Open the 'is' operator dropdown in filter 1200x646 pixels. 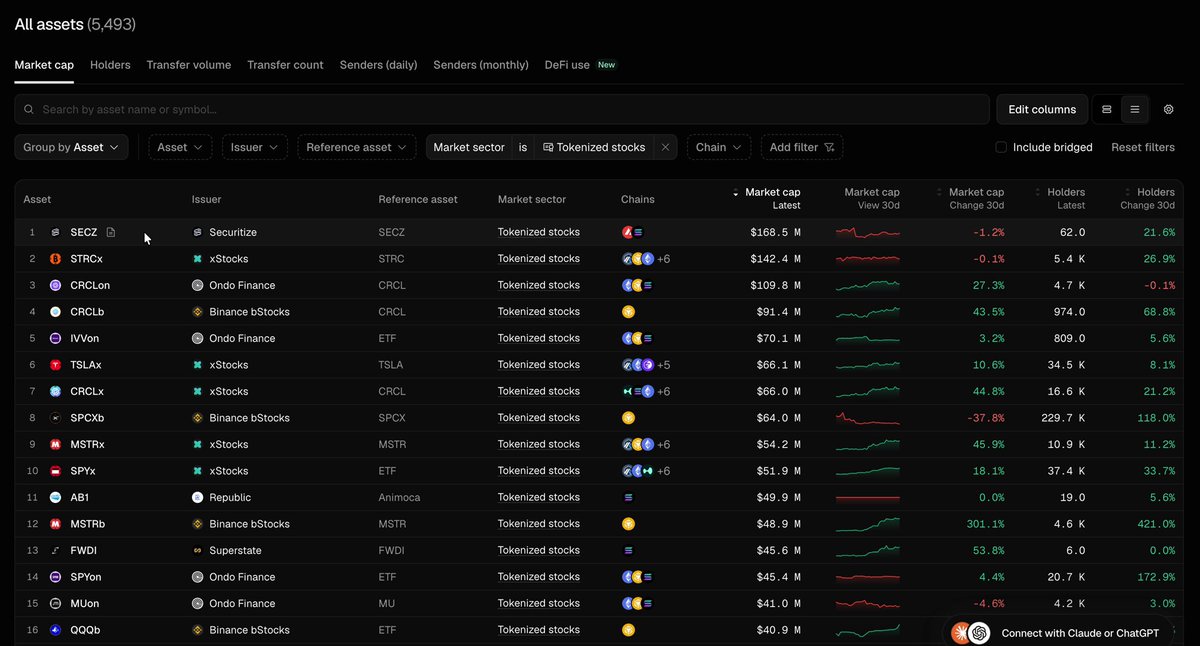click(523, 147)
